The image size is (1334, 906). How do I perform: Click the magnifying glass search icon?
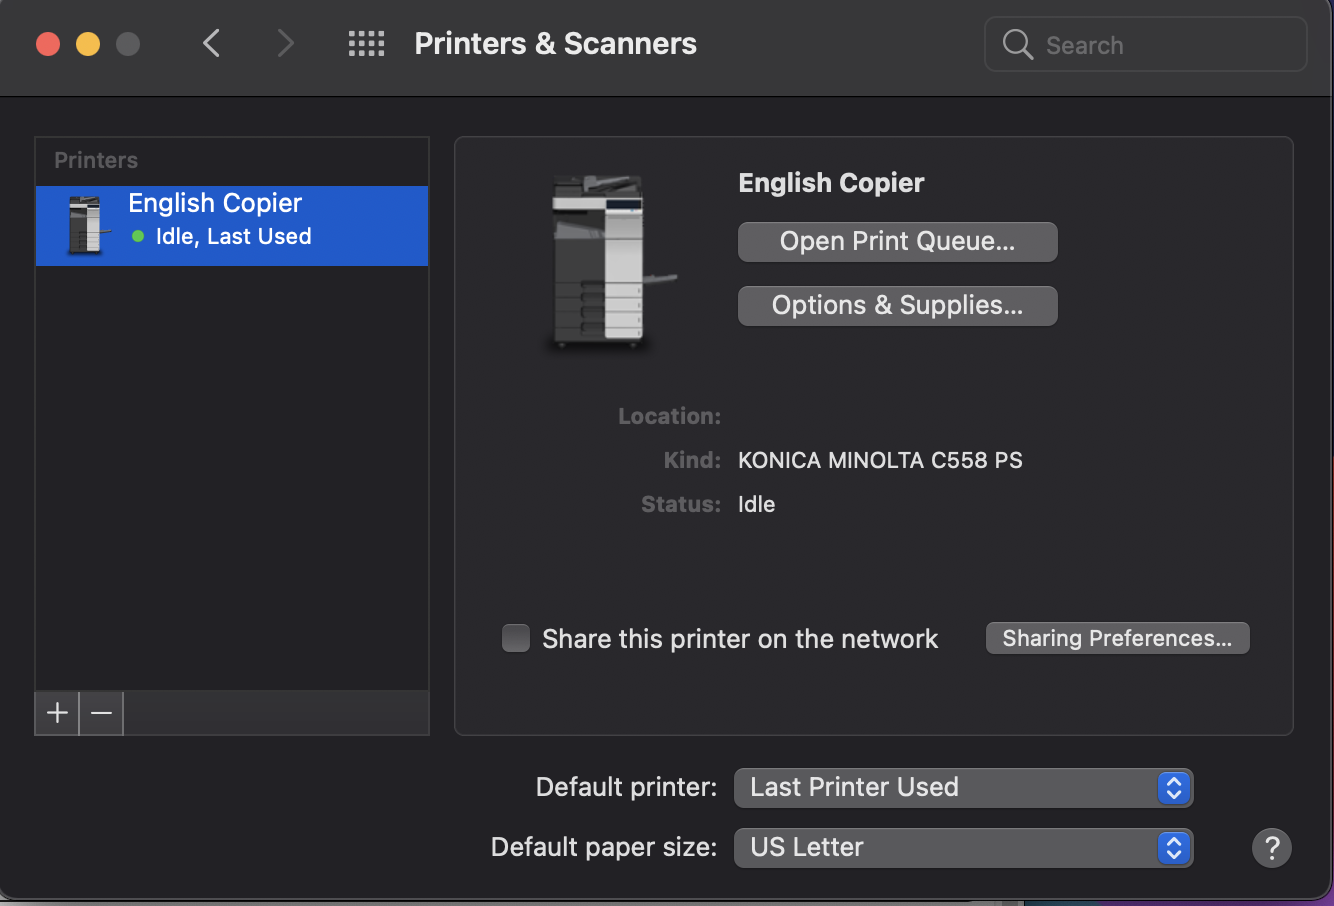[x=1017, y=45]
